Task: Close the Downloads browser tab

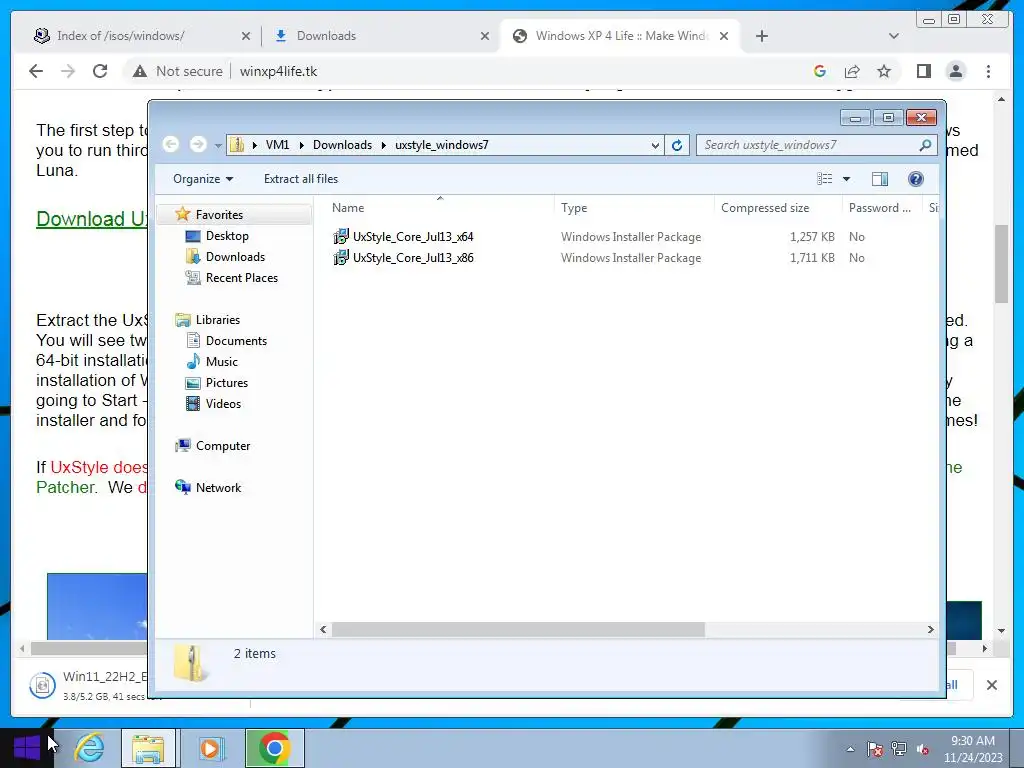Action: click(485, 36)
